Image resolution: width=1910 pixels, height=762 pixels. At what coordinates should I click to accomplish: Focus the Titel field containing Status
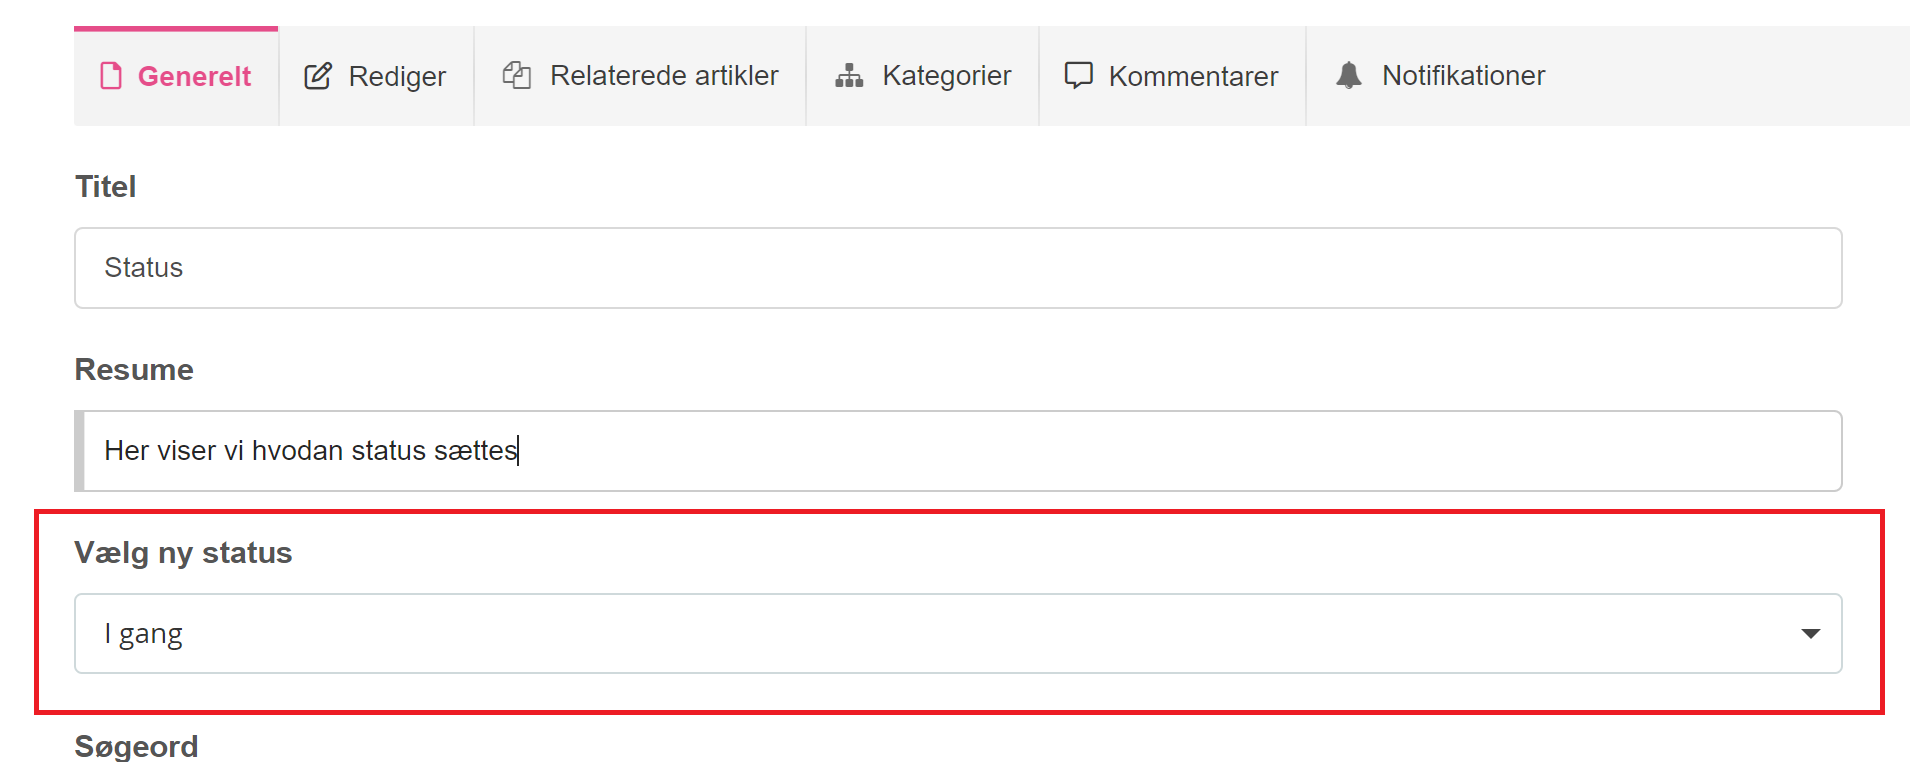pos(957,268)
